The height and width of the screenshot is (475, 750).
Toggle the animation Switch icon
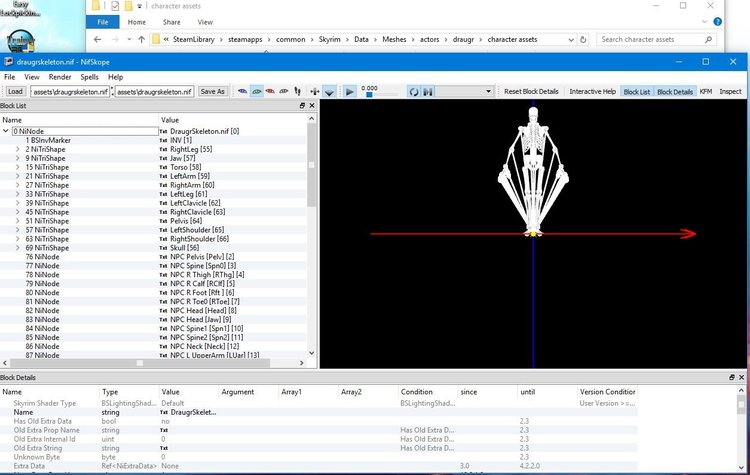click(x=428, y=91)
